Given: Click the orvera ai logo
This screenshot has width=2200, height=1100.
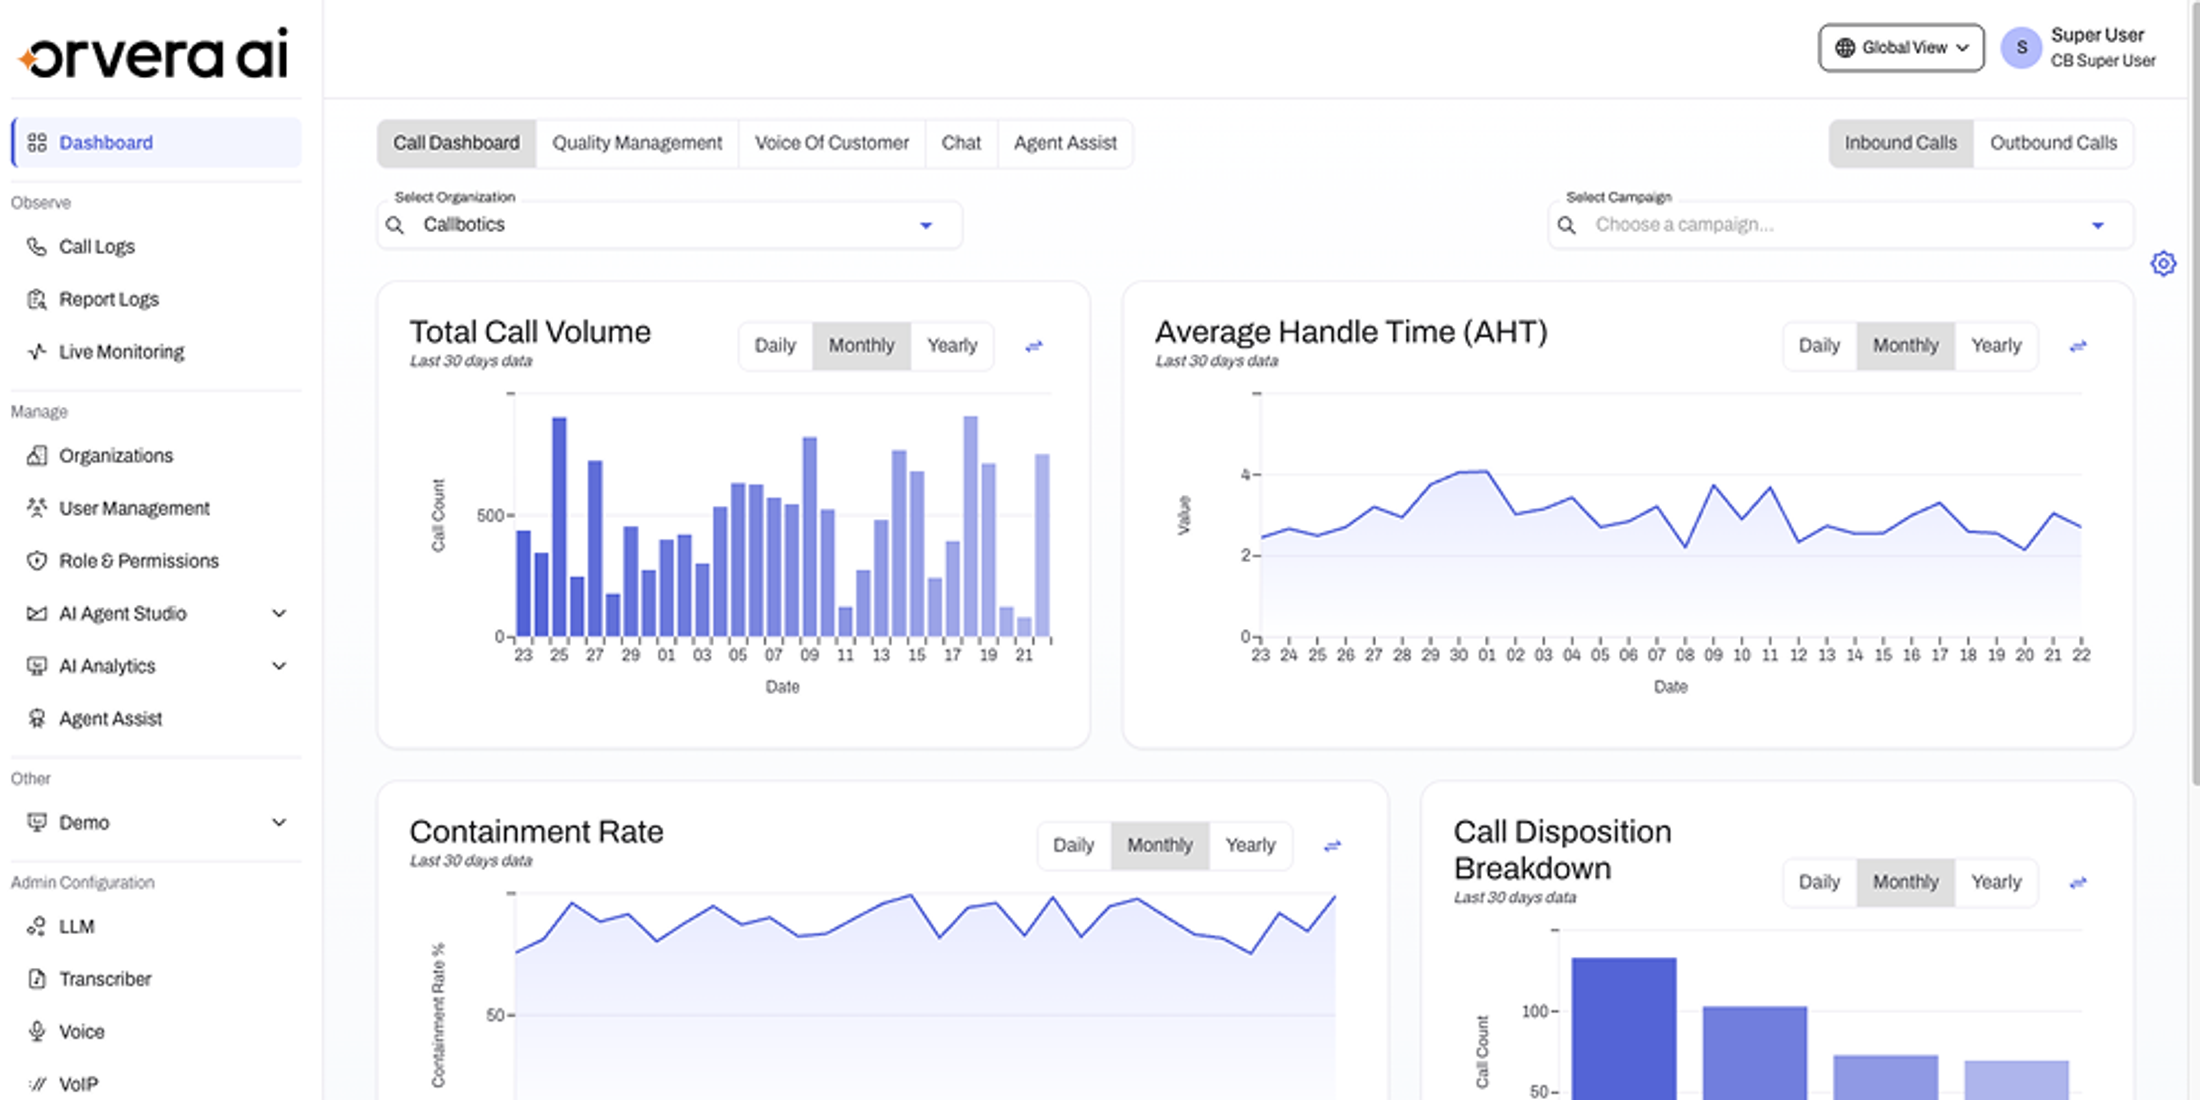Looking at the screenshot, I should tap(154, 54).
